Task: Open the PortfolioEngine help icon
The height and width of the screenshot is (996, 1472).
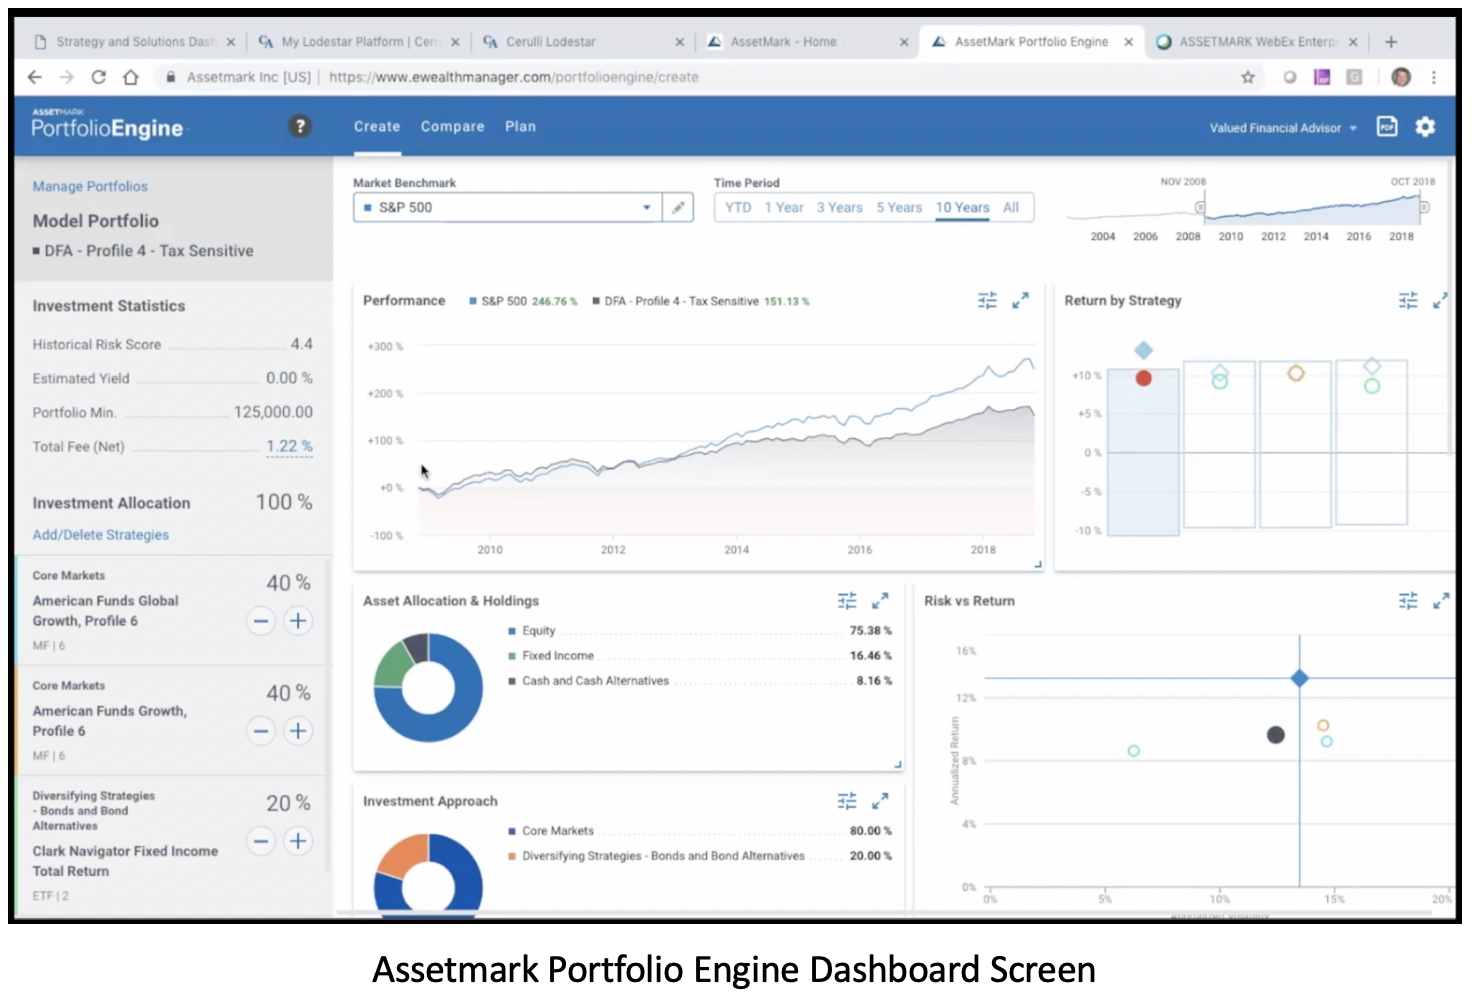Action: 300,127
